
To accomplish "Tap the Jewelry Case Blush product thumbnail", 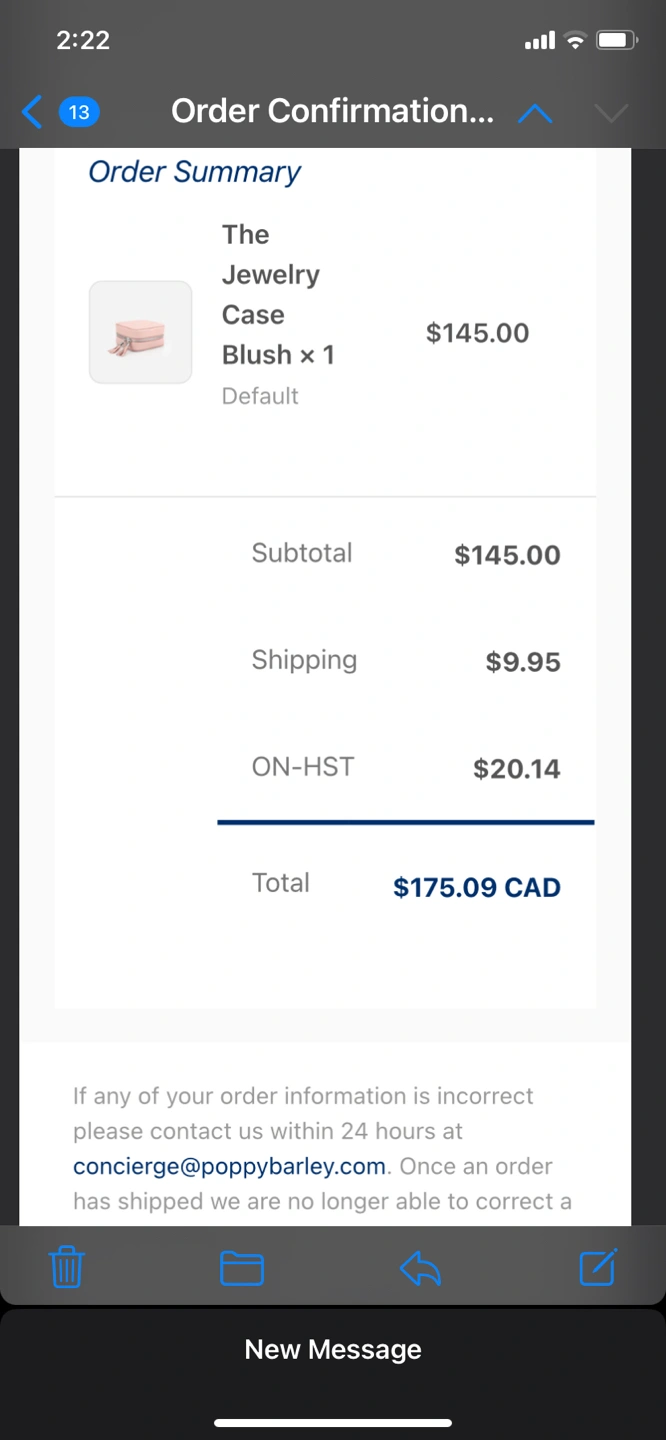I will point(140,332).
